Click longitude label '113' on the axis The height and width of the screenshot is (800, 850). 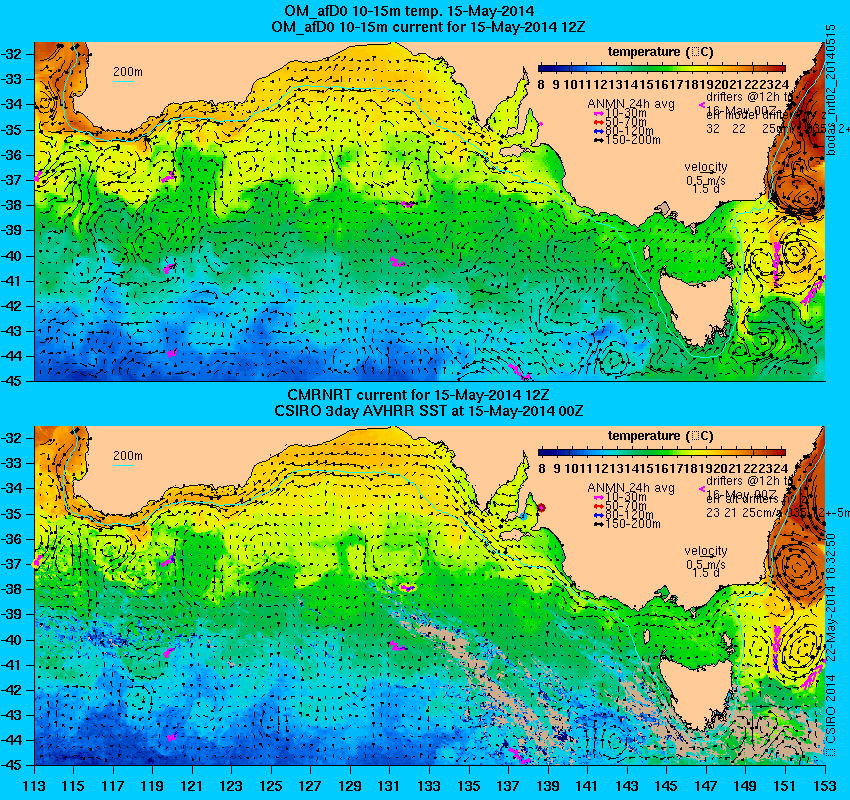pyautogui.click(x=35, y=786)
